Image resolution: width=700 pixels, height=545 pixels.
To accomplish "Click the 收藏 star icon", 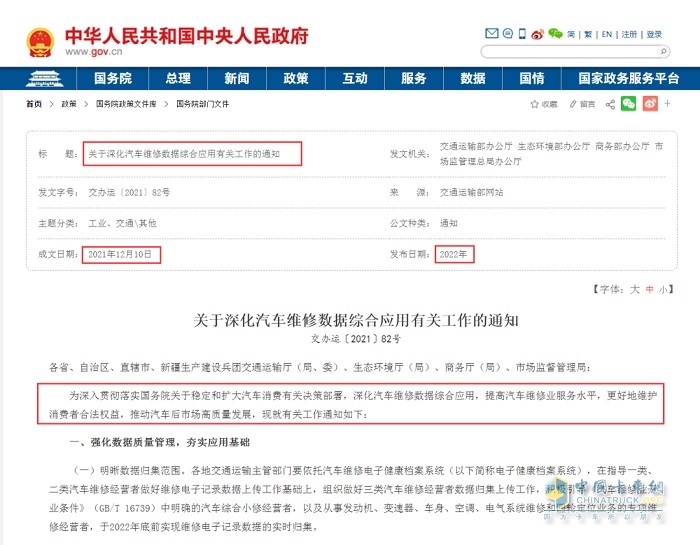I will click(x=534, y=104).
